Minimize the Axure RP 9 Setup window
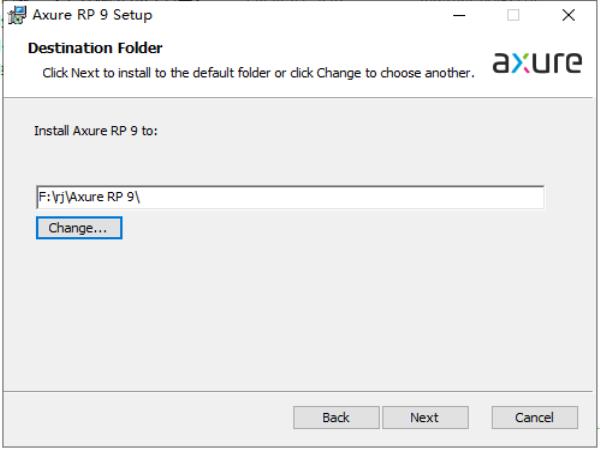 [459, 15]
